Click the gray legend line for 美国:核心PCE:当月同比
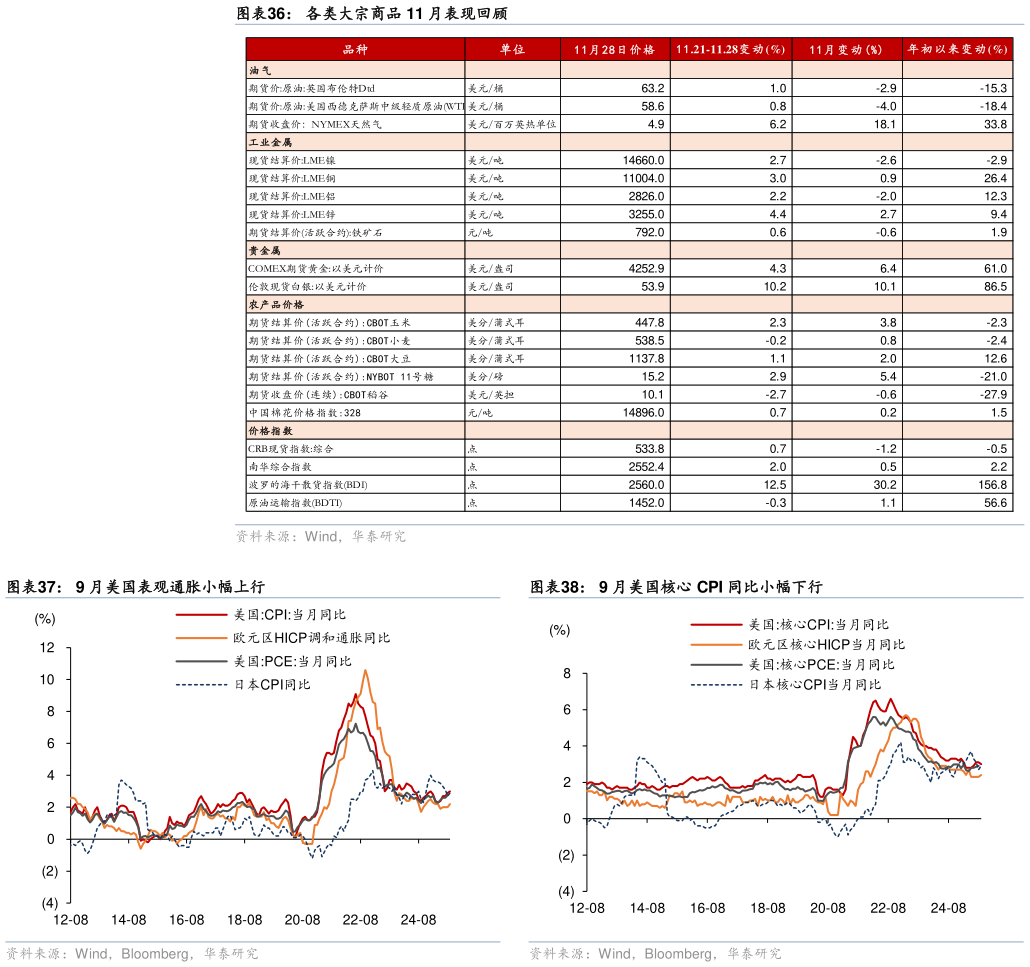1030x967 pixels. tap(716, 664)
